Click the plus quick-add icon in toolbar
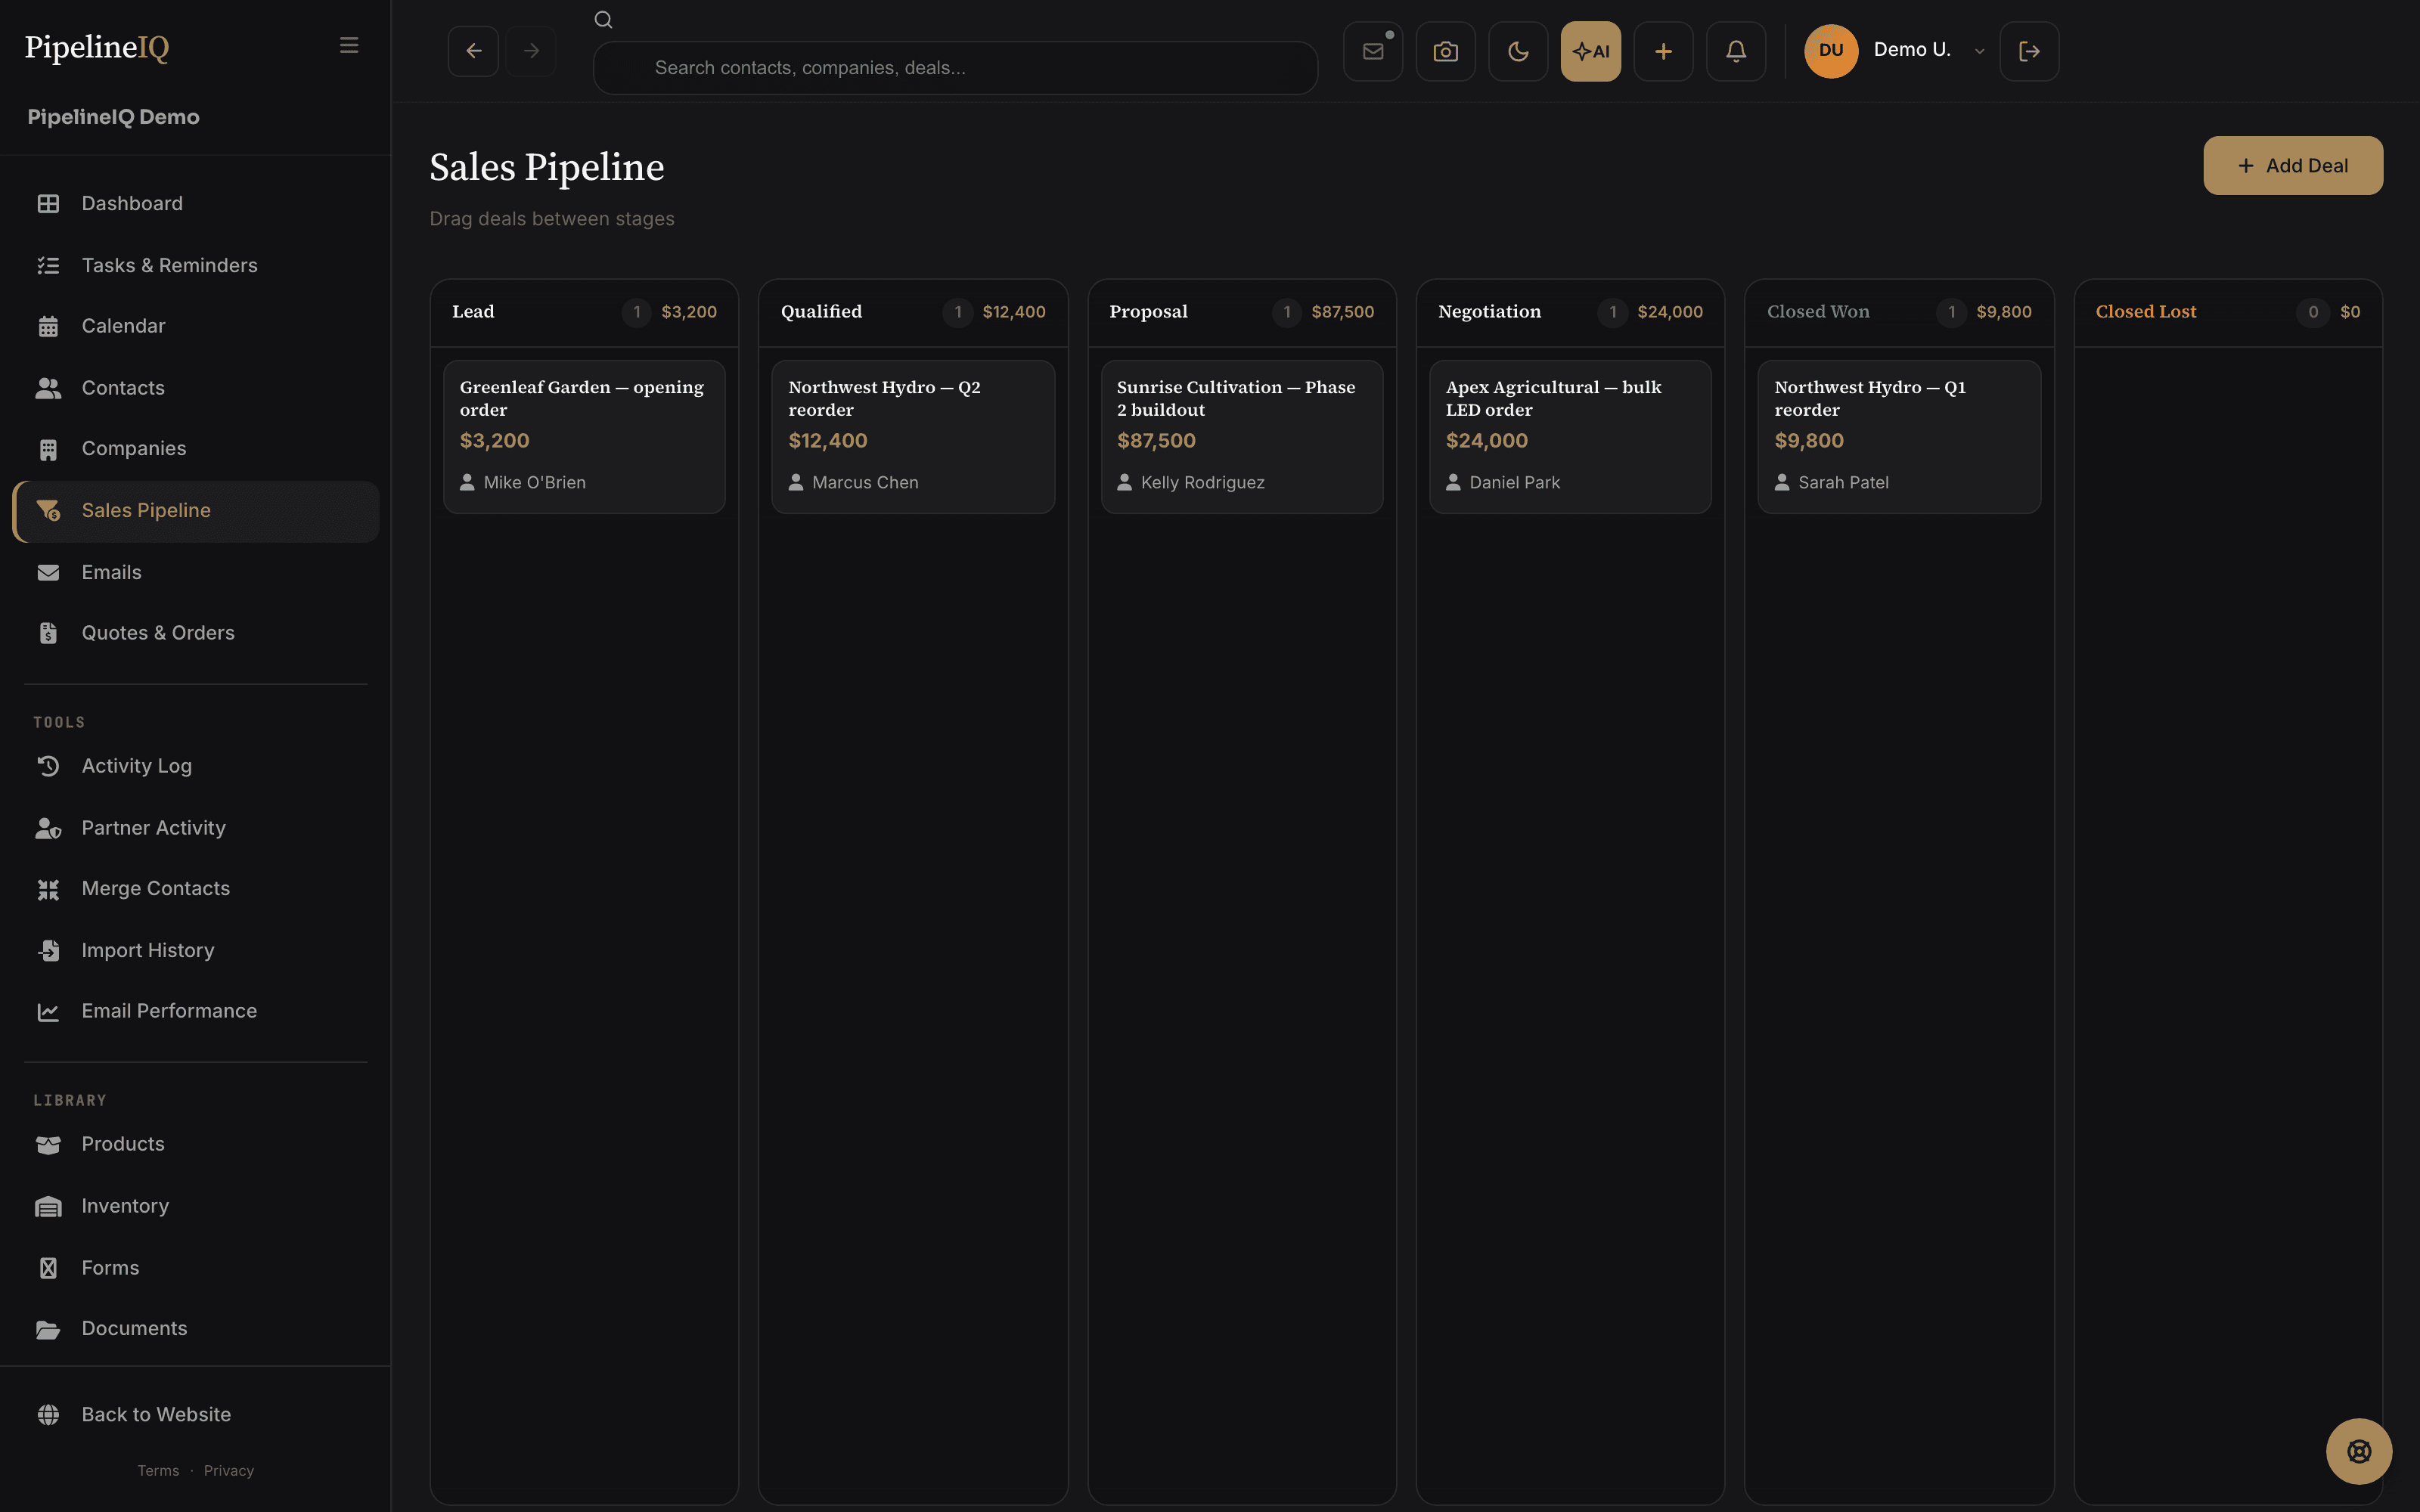Screen dimensions: 2420x1512 1663,51
